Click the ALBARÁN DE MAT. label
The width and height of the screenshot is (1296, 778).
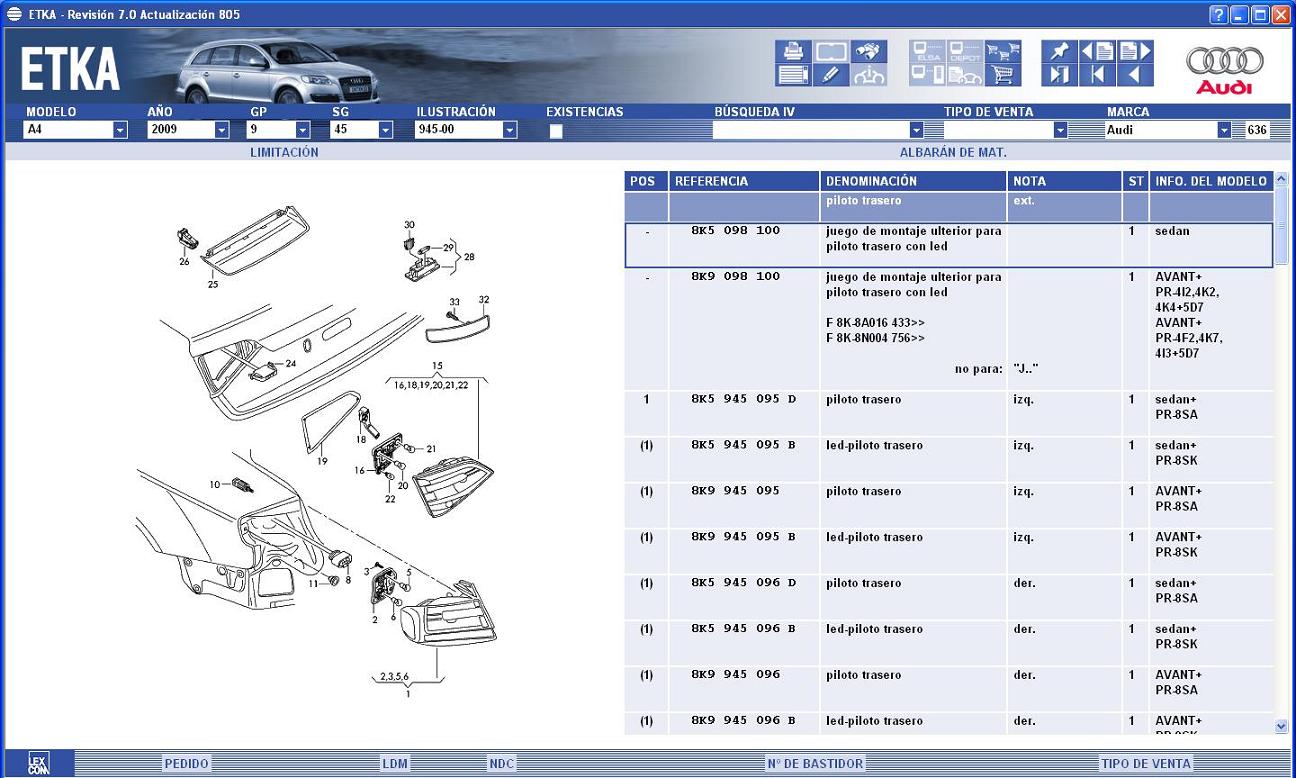(953, 153)
